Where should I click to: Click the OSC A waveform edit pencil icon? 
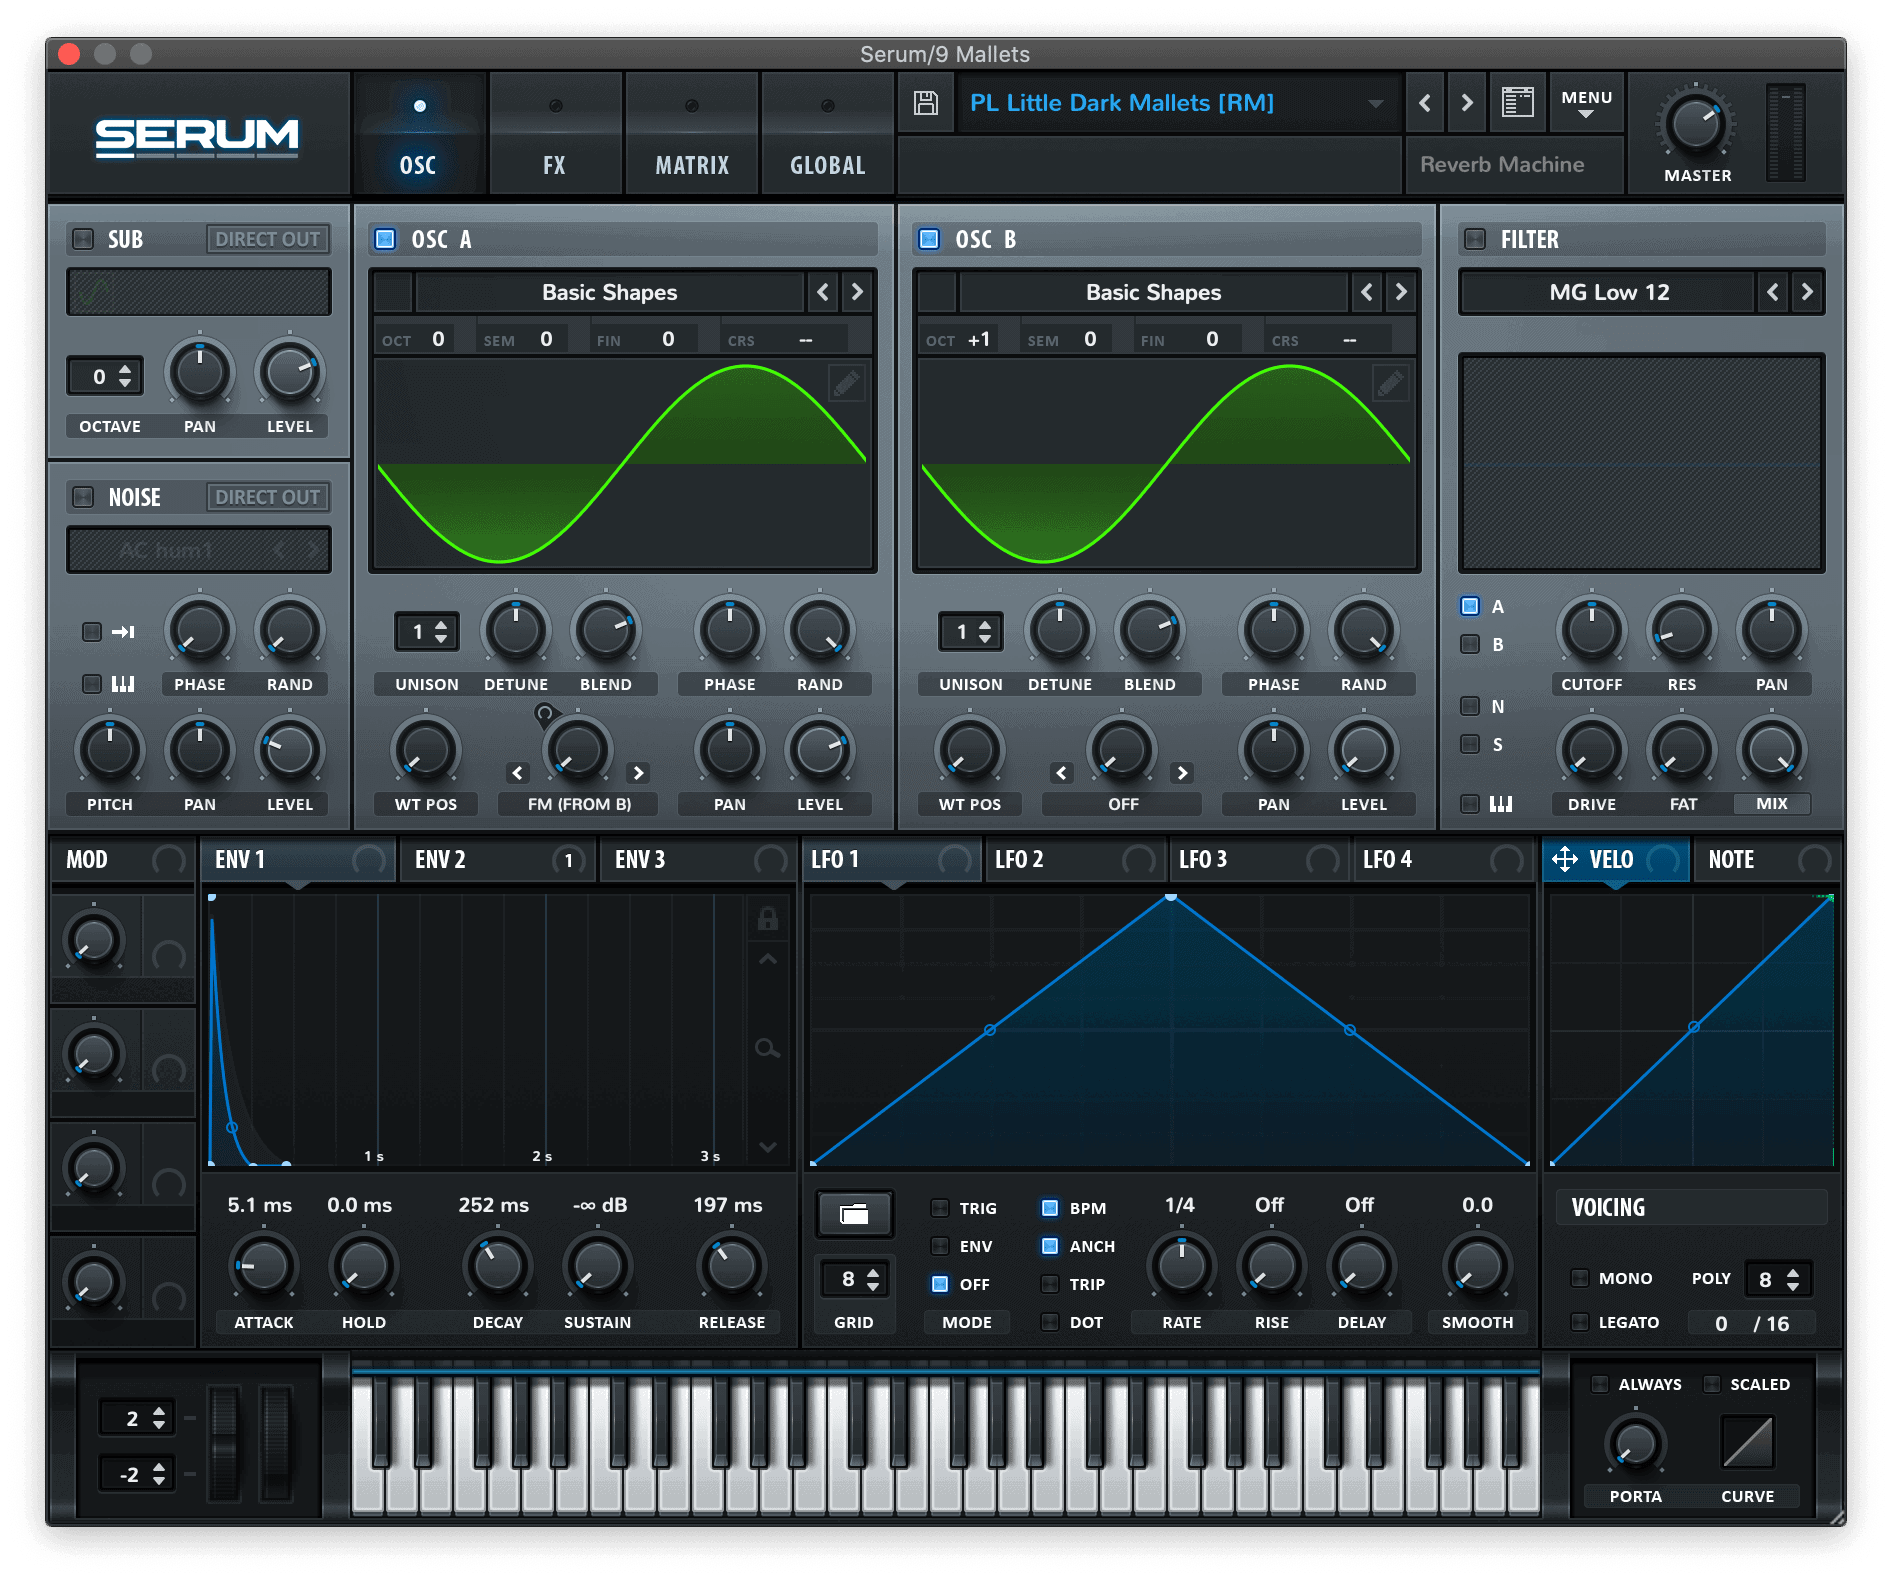point(846,383)
